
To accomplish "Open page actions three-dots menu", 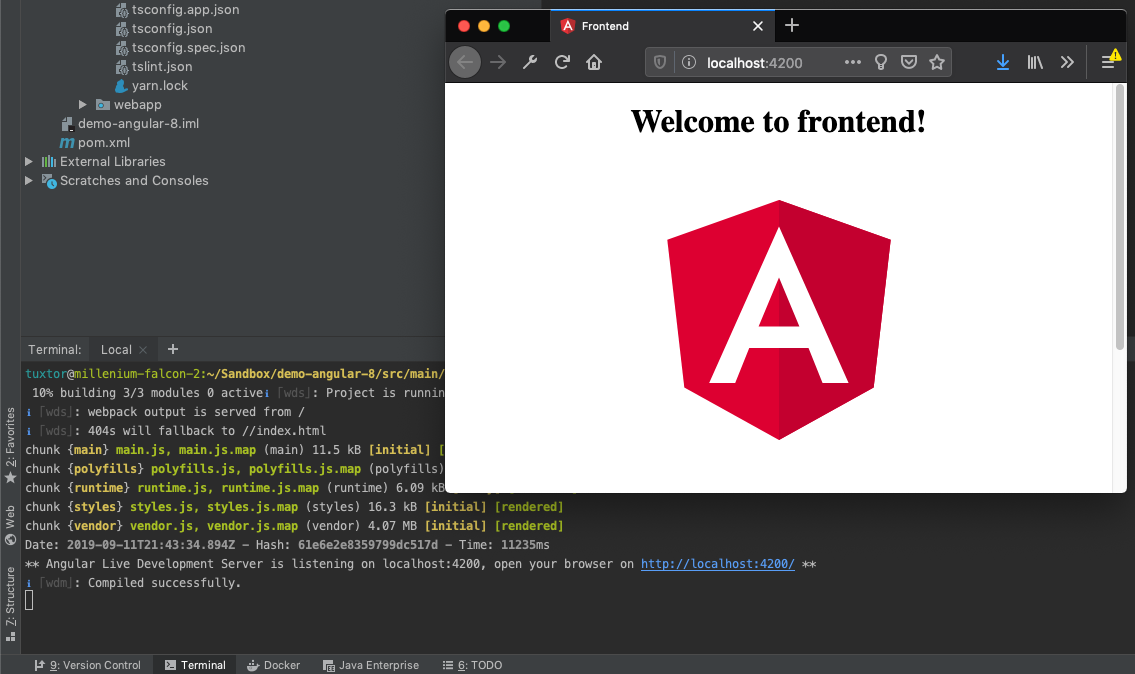I will tap(852, 62).
